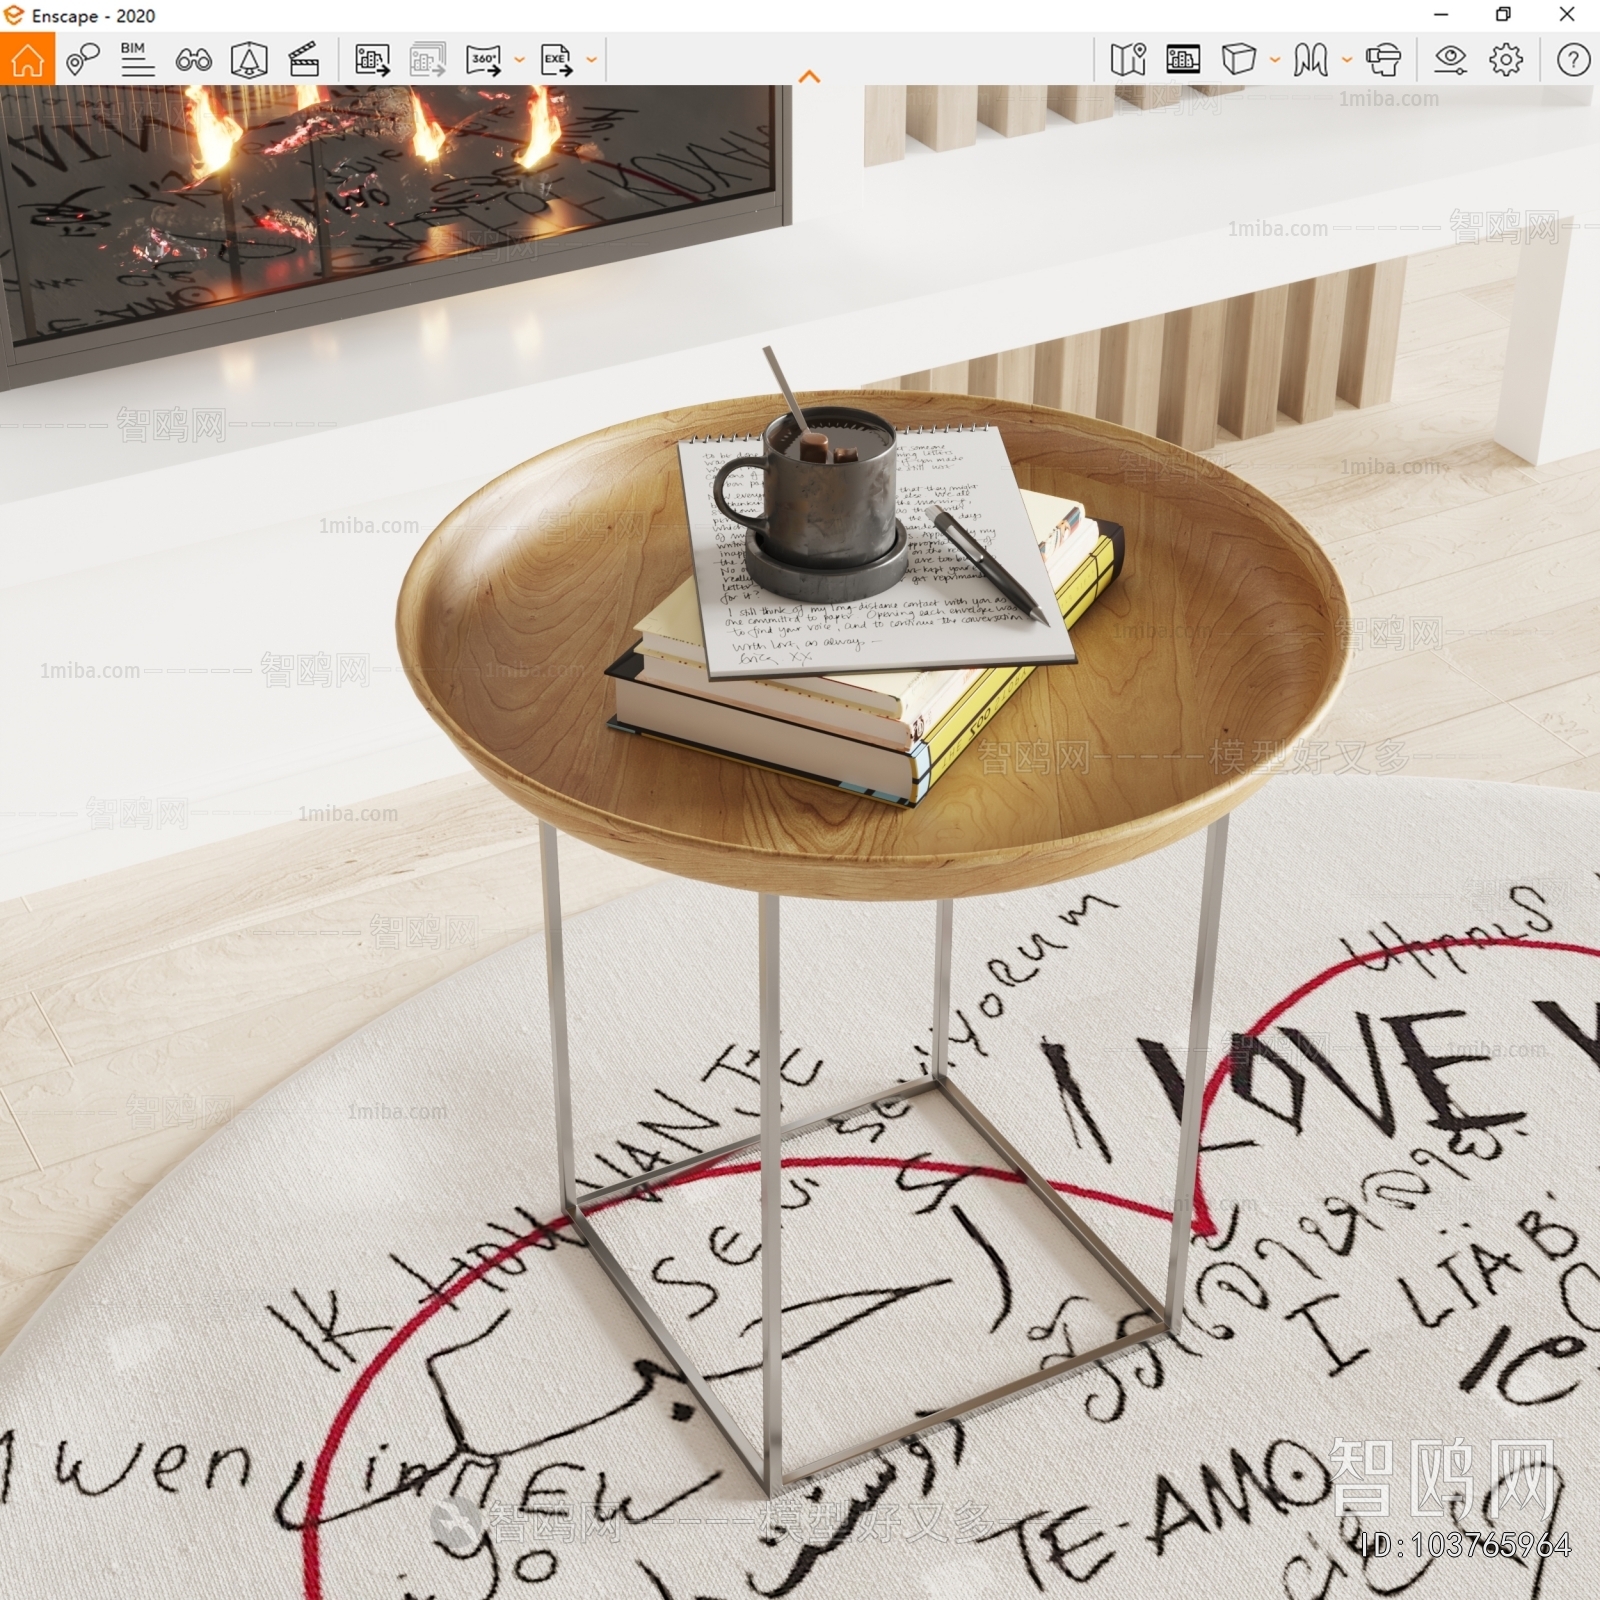
Task: Expand the projection mode dropdown arrow
Action: tap(1274, 60)
